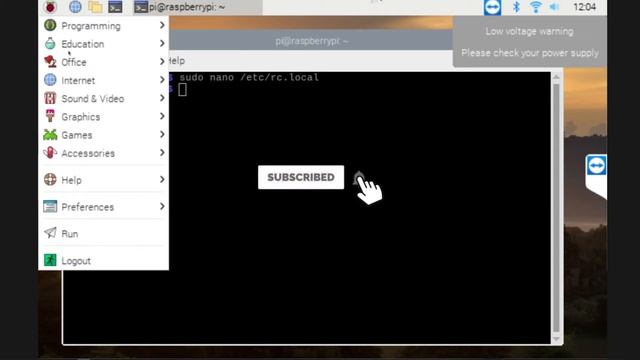
Task: Click the Games invader icon
Action: (x=50, y=134)
